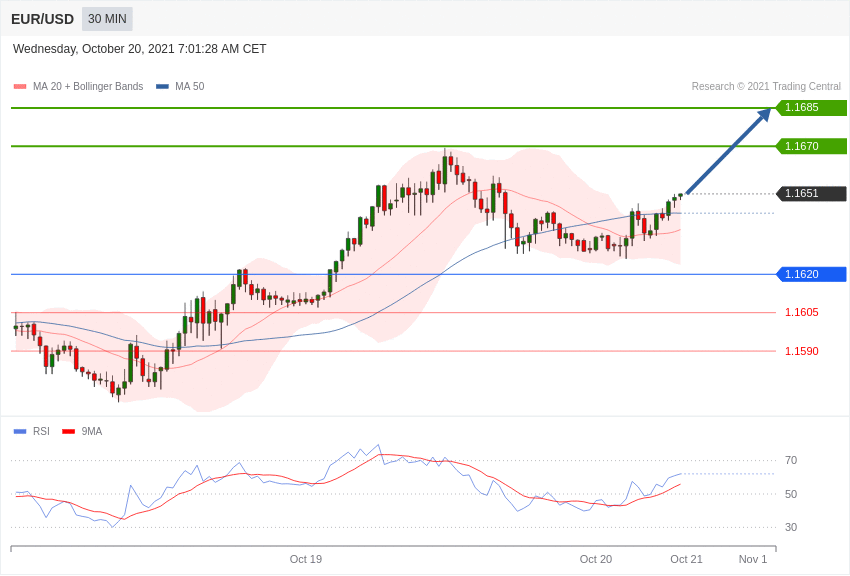This screenshot has width=850, height=576.
Task: Click the RSI 70 level label
Action: tap(791, 460)
